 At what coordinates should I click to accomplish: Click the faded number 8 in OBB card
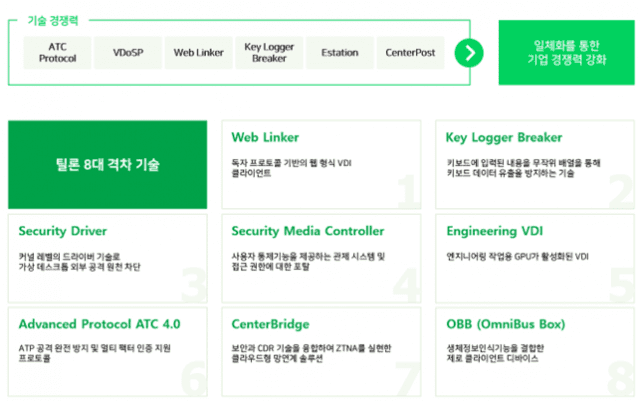coord(620,378)
